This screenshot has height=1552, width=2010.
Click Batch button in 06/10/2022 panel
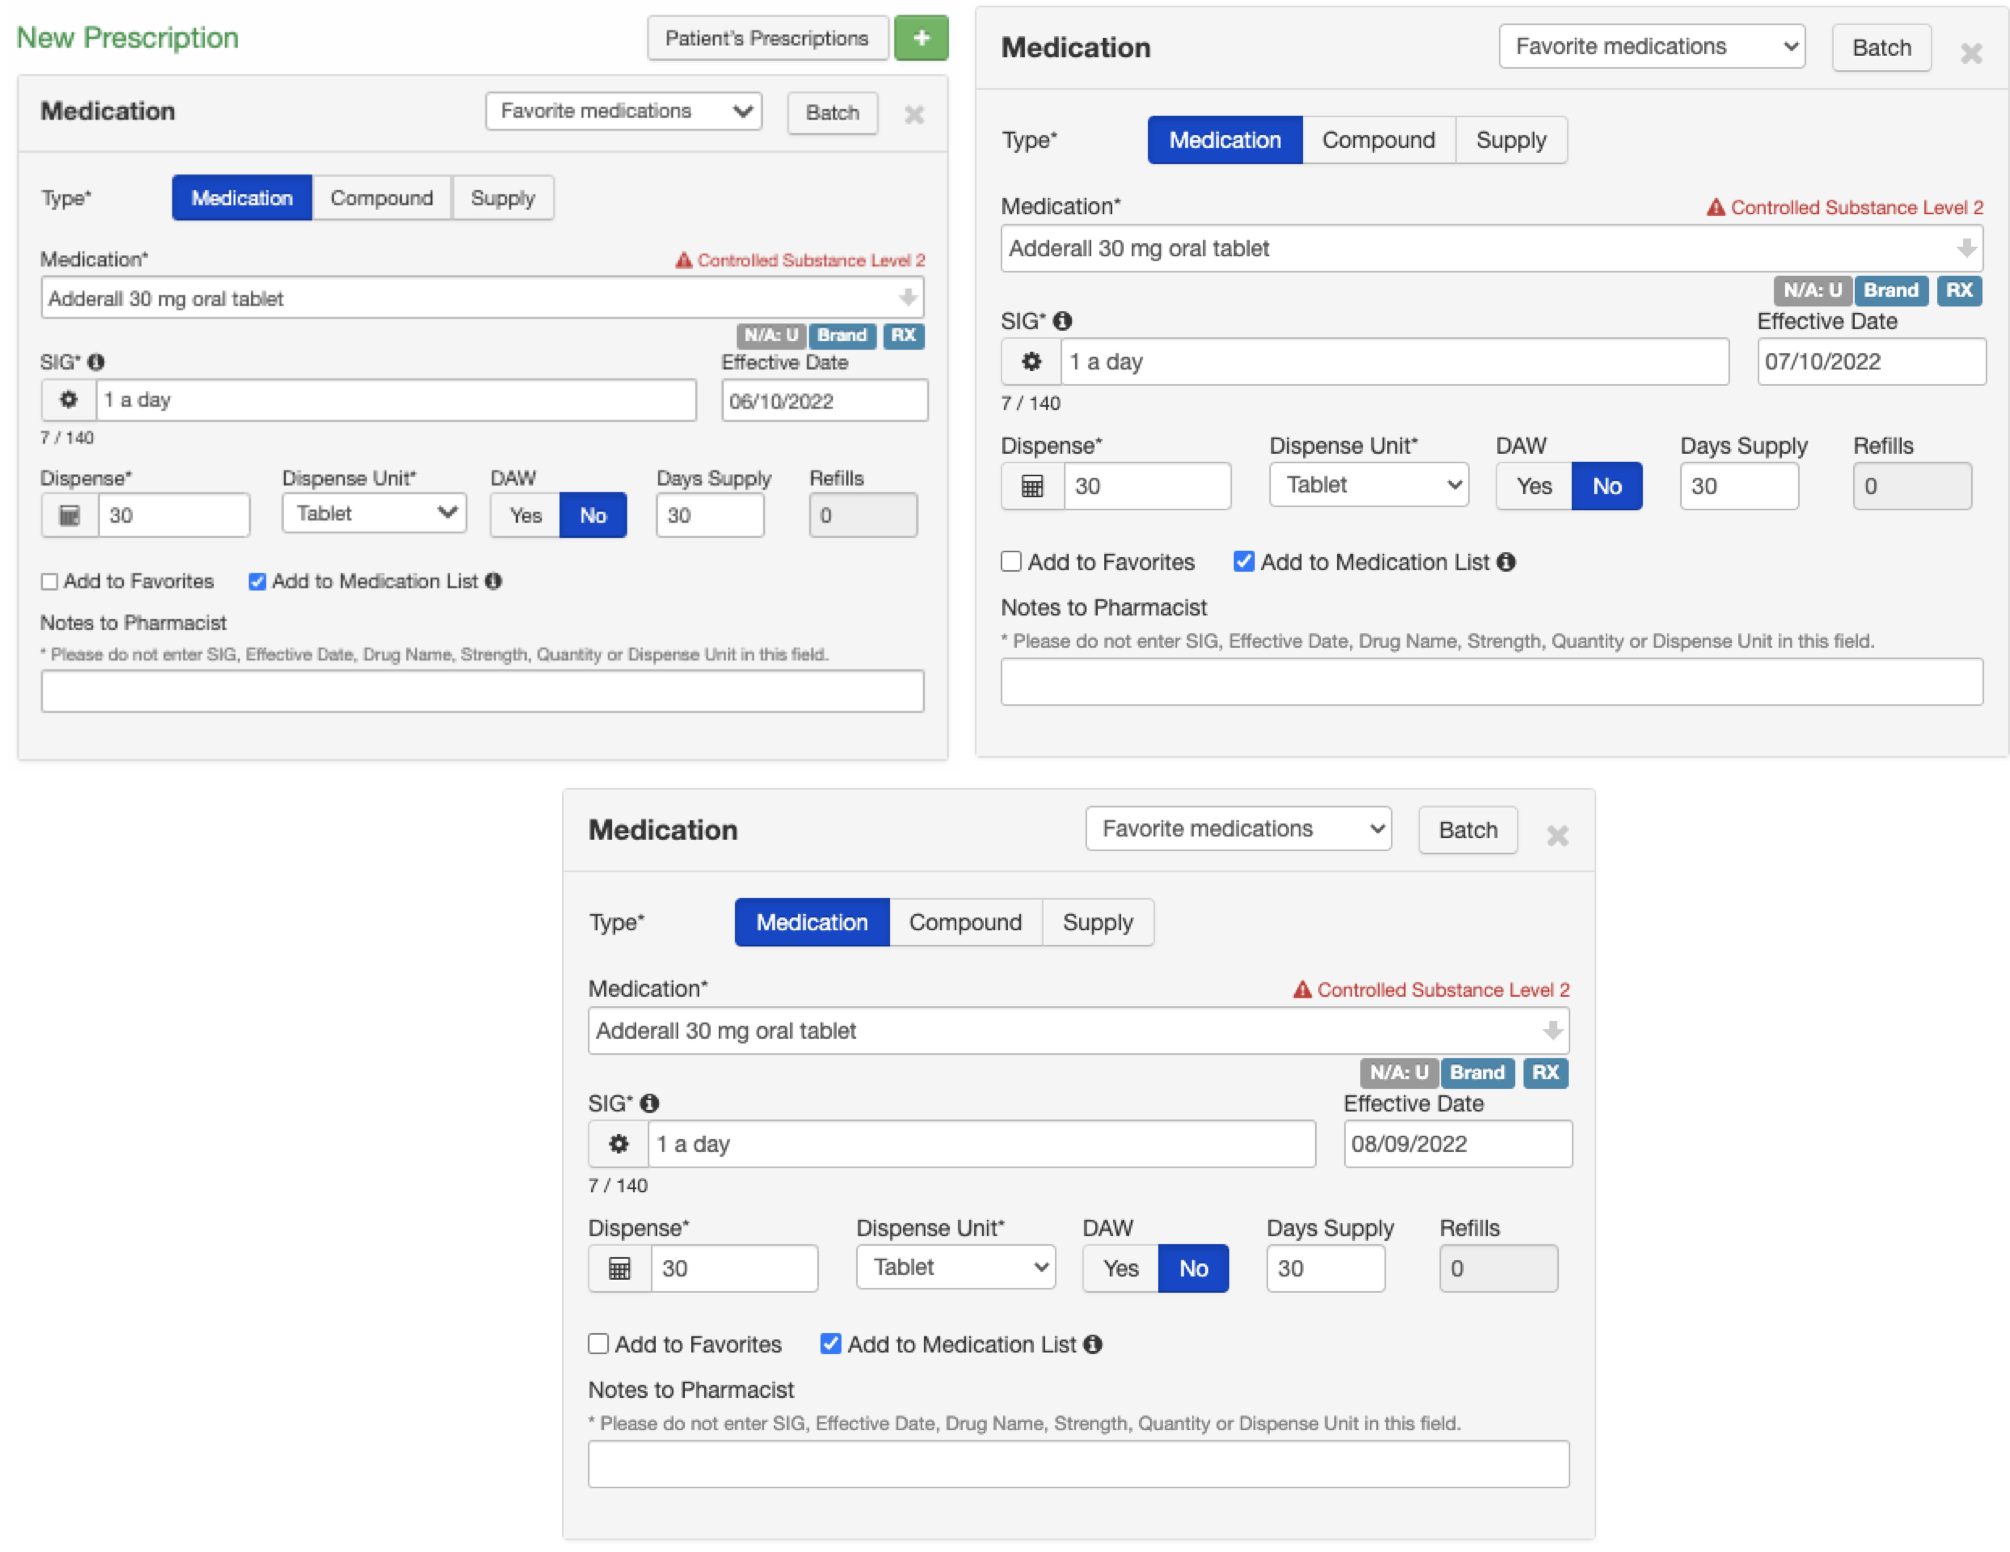[832, 112]
